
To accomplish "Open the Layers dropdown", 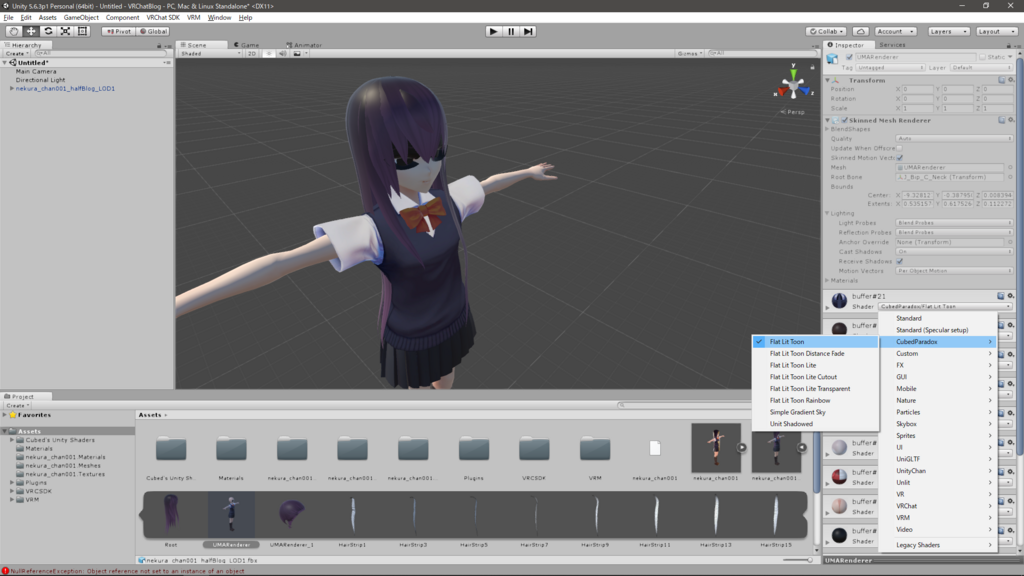I will pos(948,31).
